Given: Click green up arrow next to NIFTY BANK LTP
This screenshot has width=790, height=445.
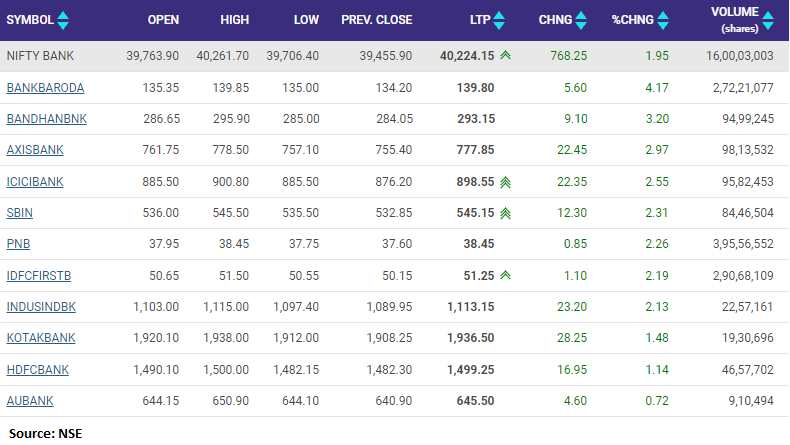Looking at the screenshot, I should click(508, 57).
